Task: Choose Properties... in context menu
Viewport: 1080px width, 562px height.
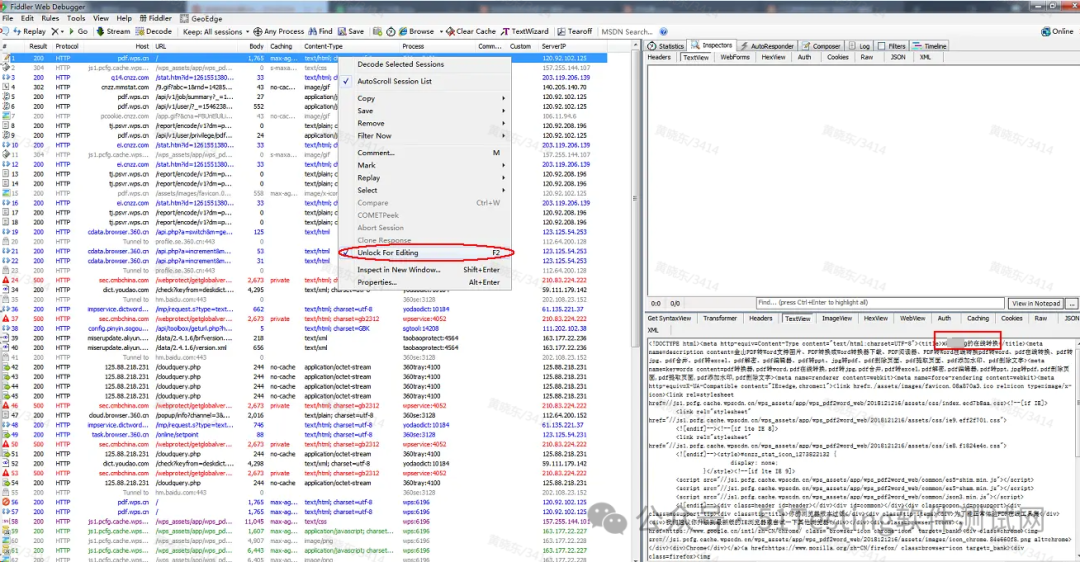Action: click(424, 282)
